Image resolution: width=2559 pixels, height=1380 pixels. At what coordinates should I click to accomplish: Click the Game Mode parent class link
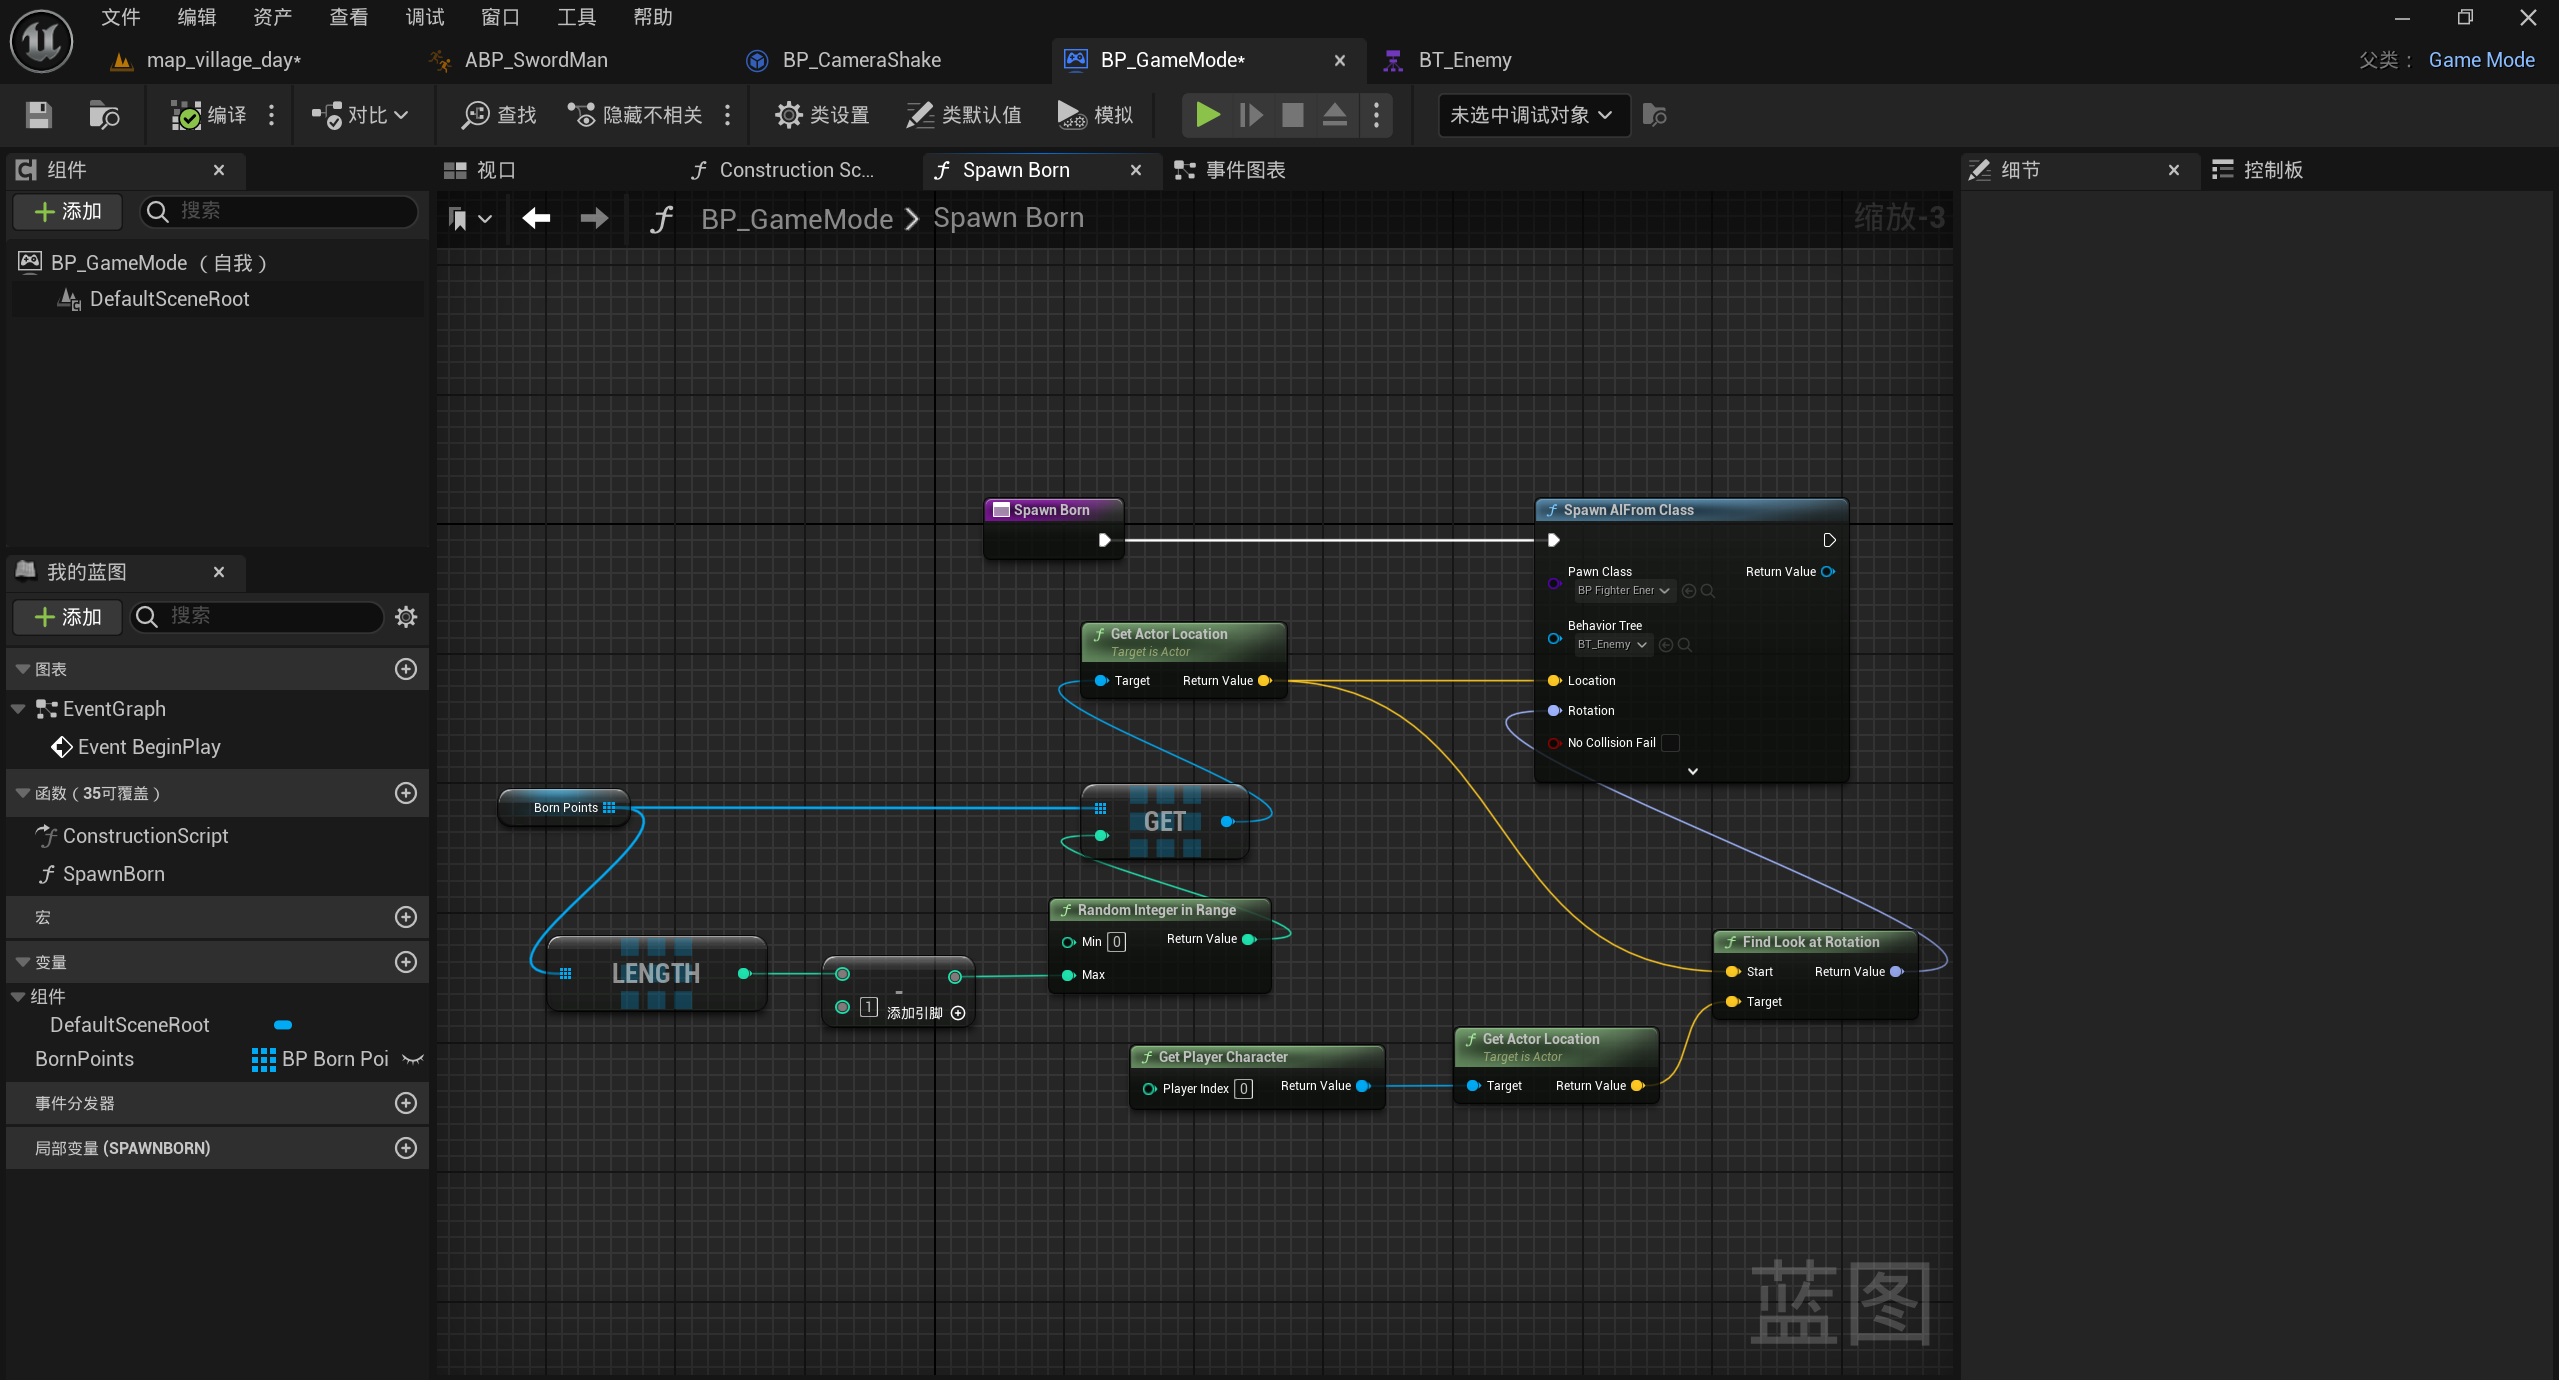click(x=2481, y=60)
